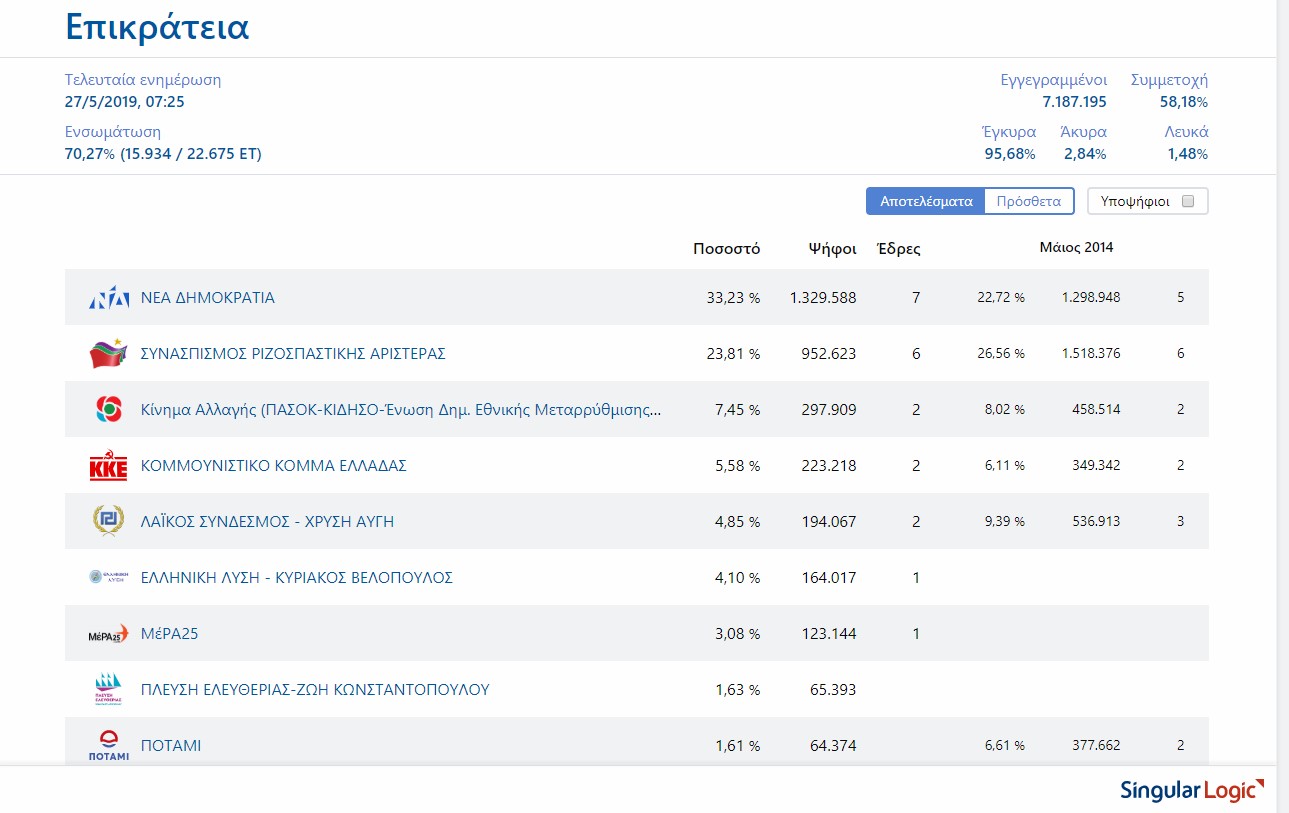
Task: Click the KKE red logo
Action: click(108, 466)
